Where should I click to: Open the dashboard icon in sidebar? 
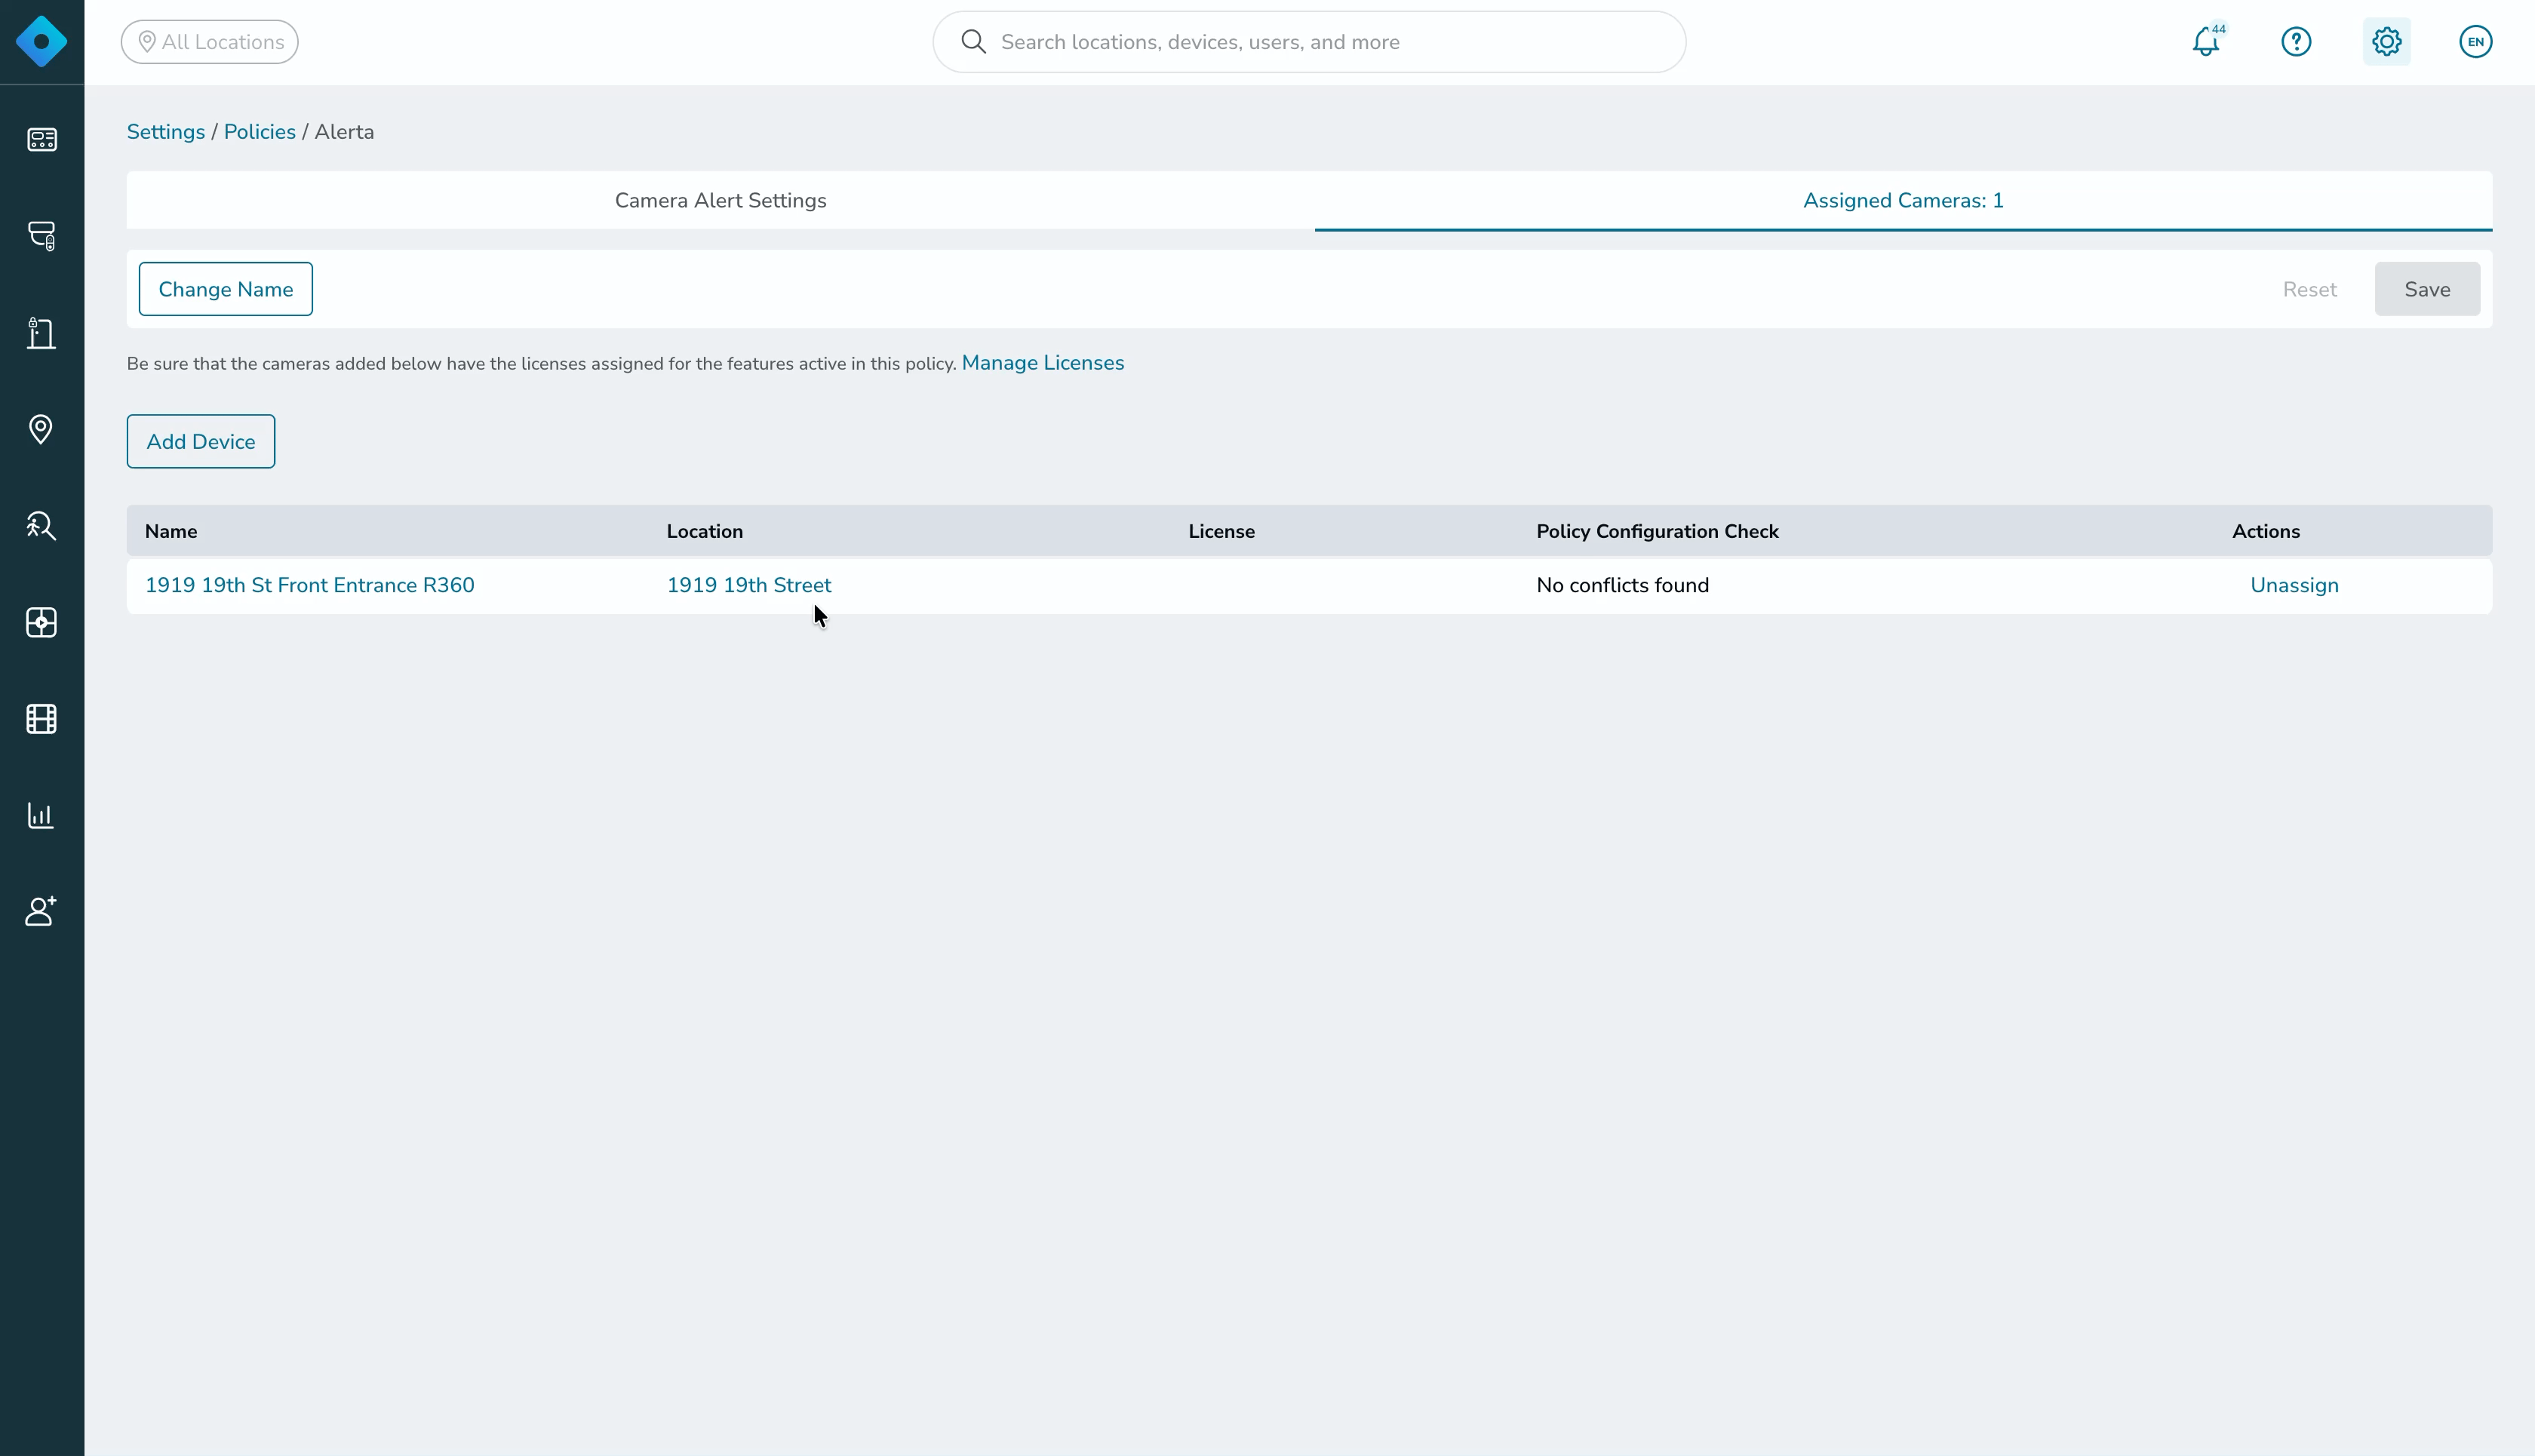tap(41, 139)
